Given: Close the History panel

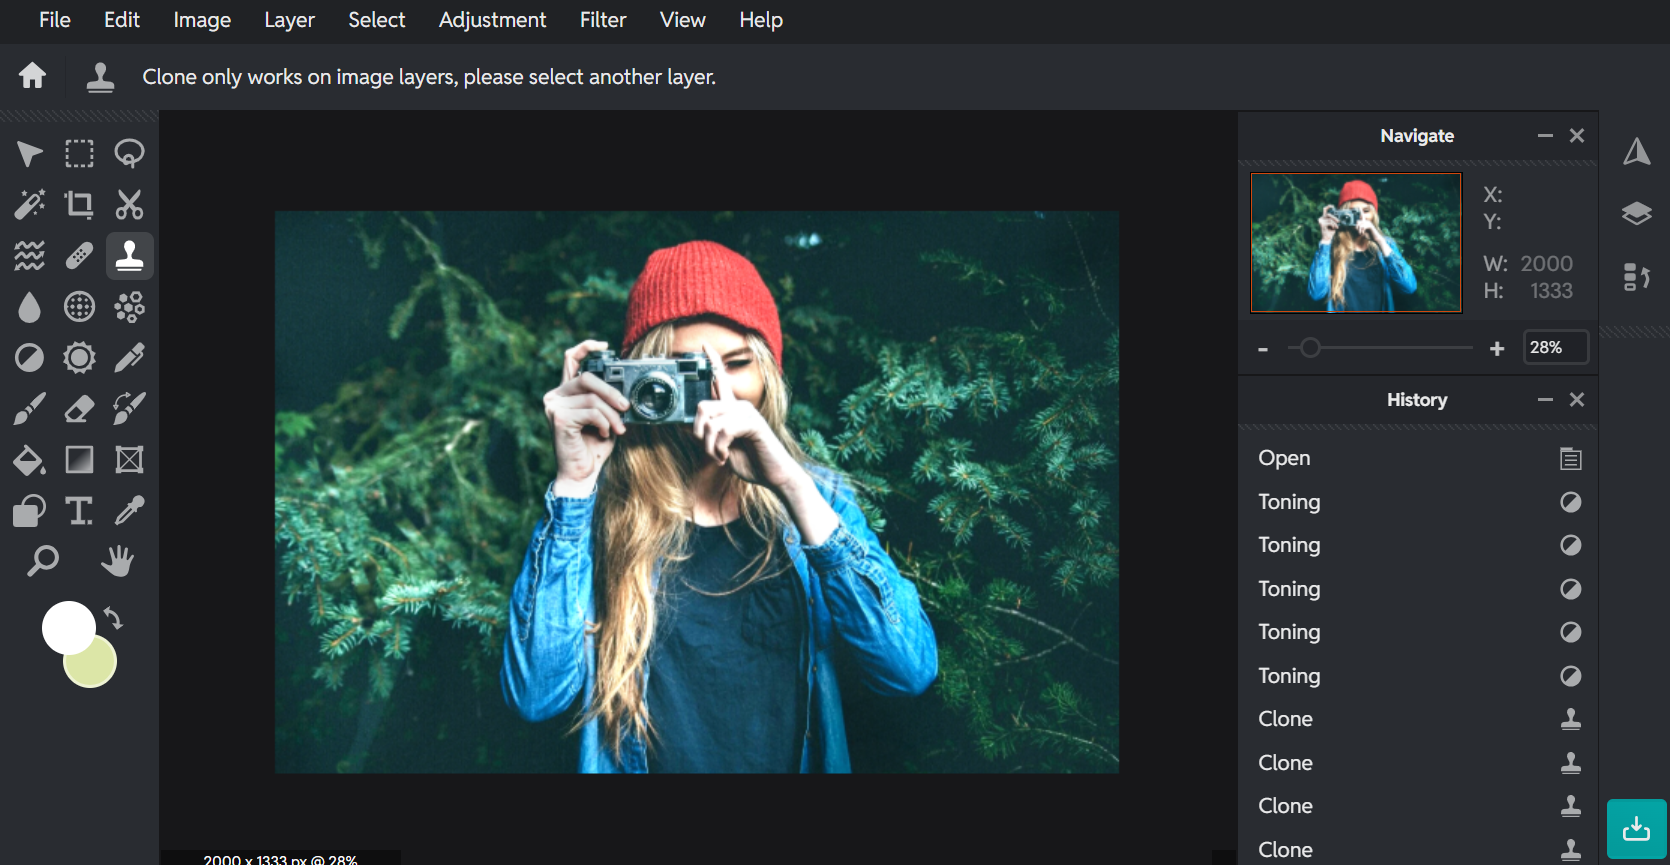Looking at the screenshot, I should tap(1577, 399).
